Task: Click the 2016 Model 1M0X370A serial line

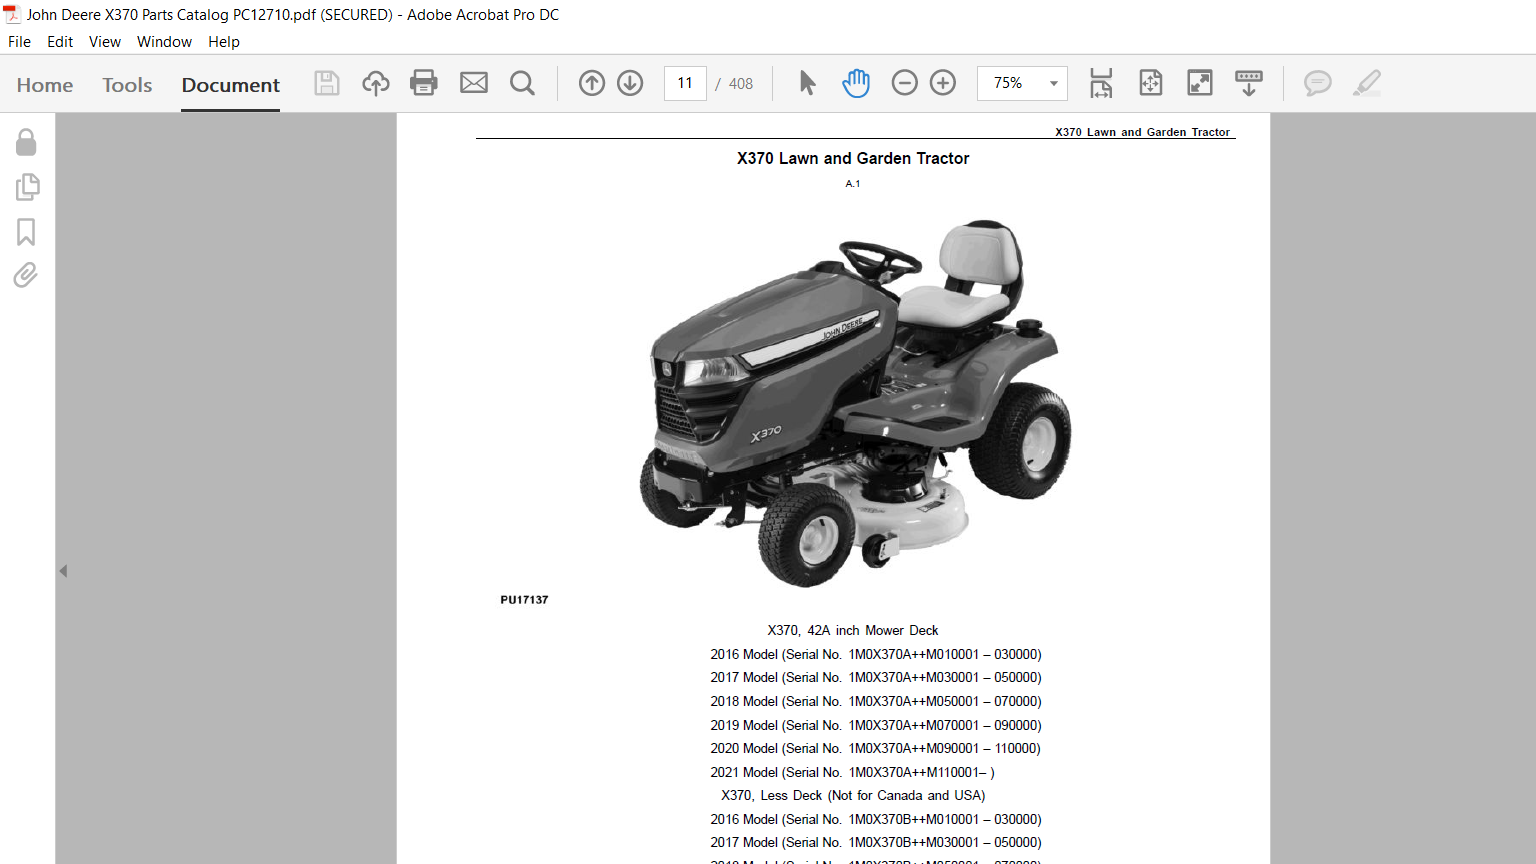Action: pyautogui.click(x=876, y=654)
